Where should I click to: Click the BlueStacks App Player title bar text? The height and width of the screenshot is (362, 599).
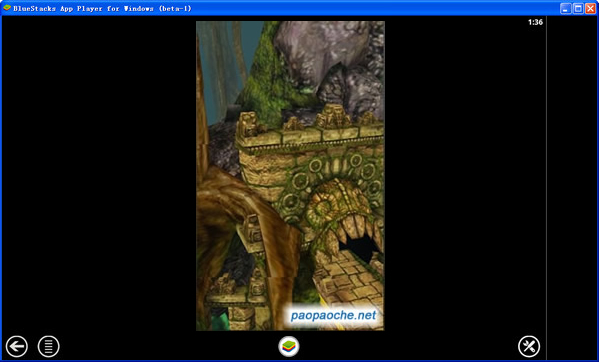(x=102, y=8)
